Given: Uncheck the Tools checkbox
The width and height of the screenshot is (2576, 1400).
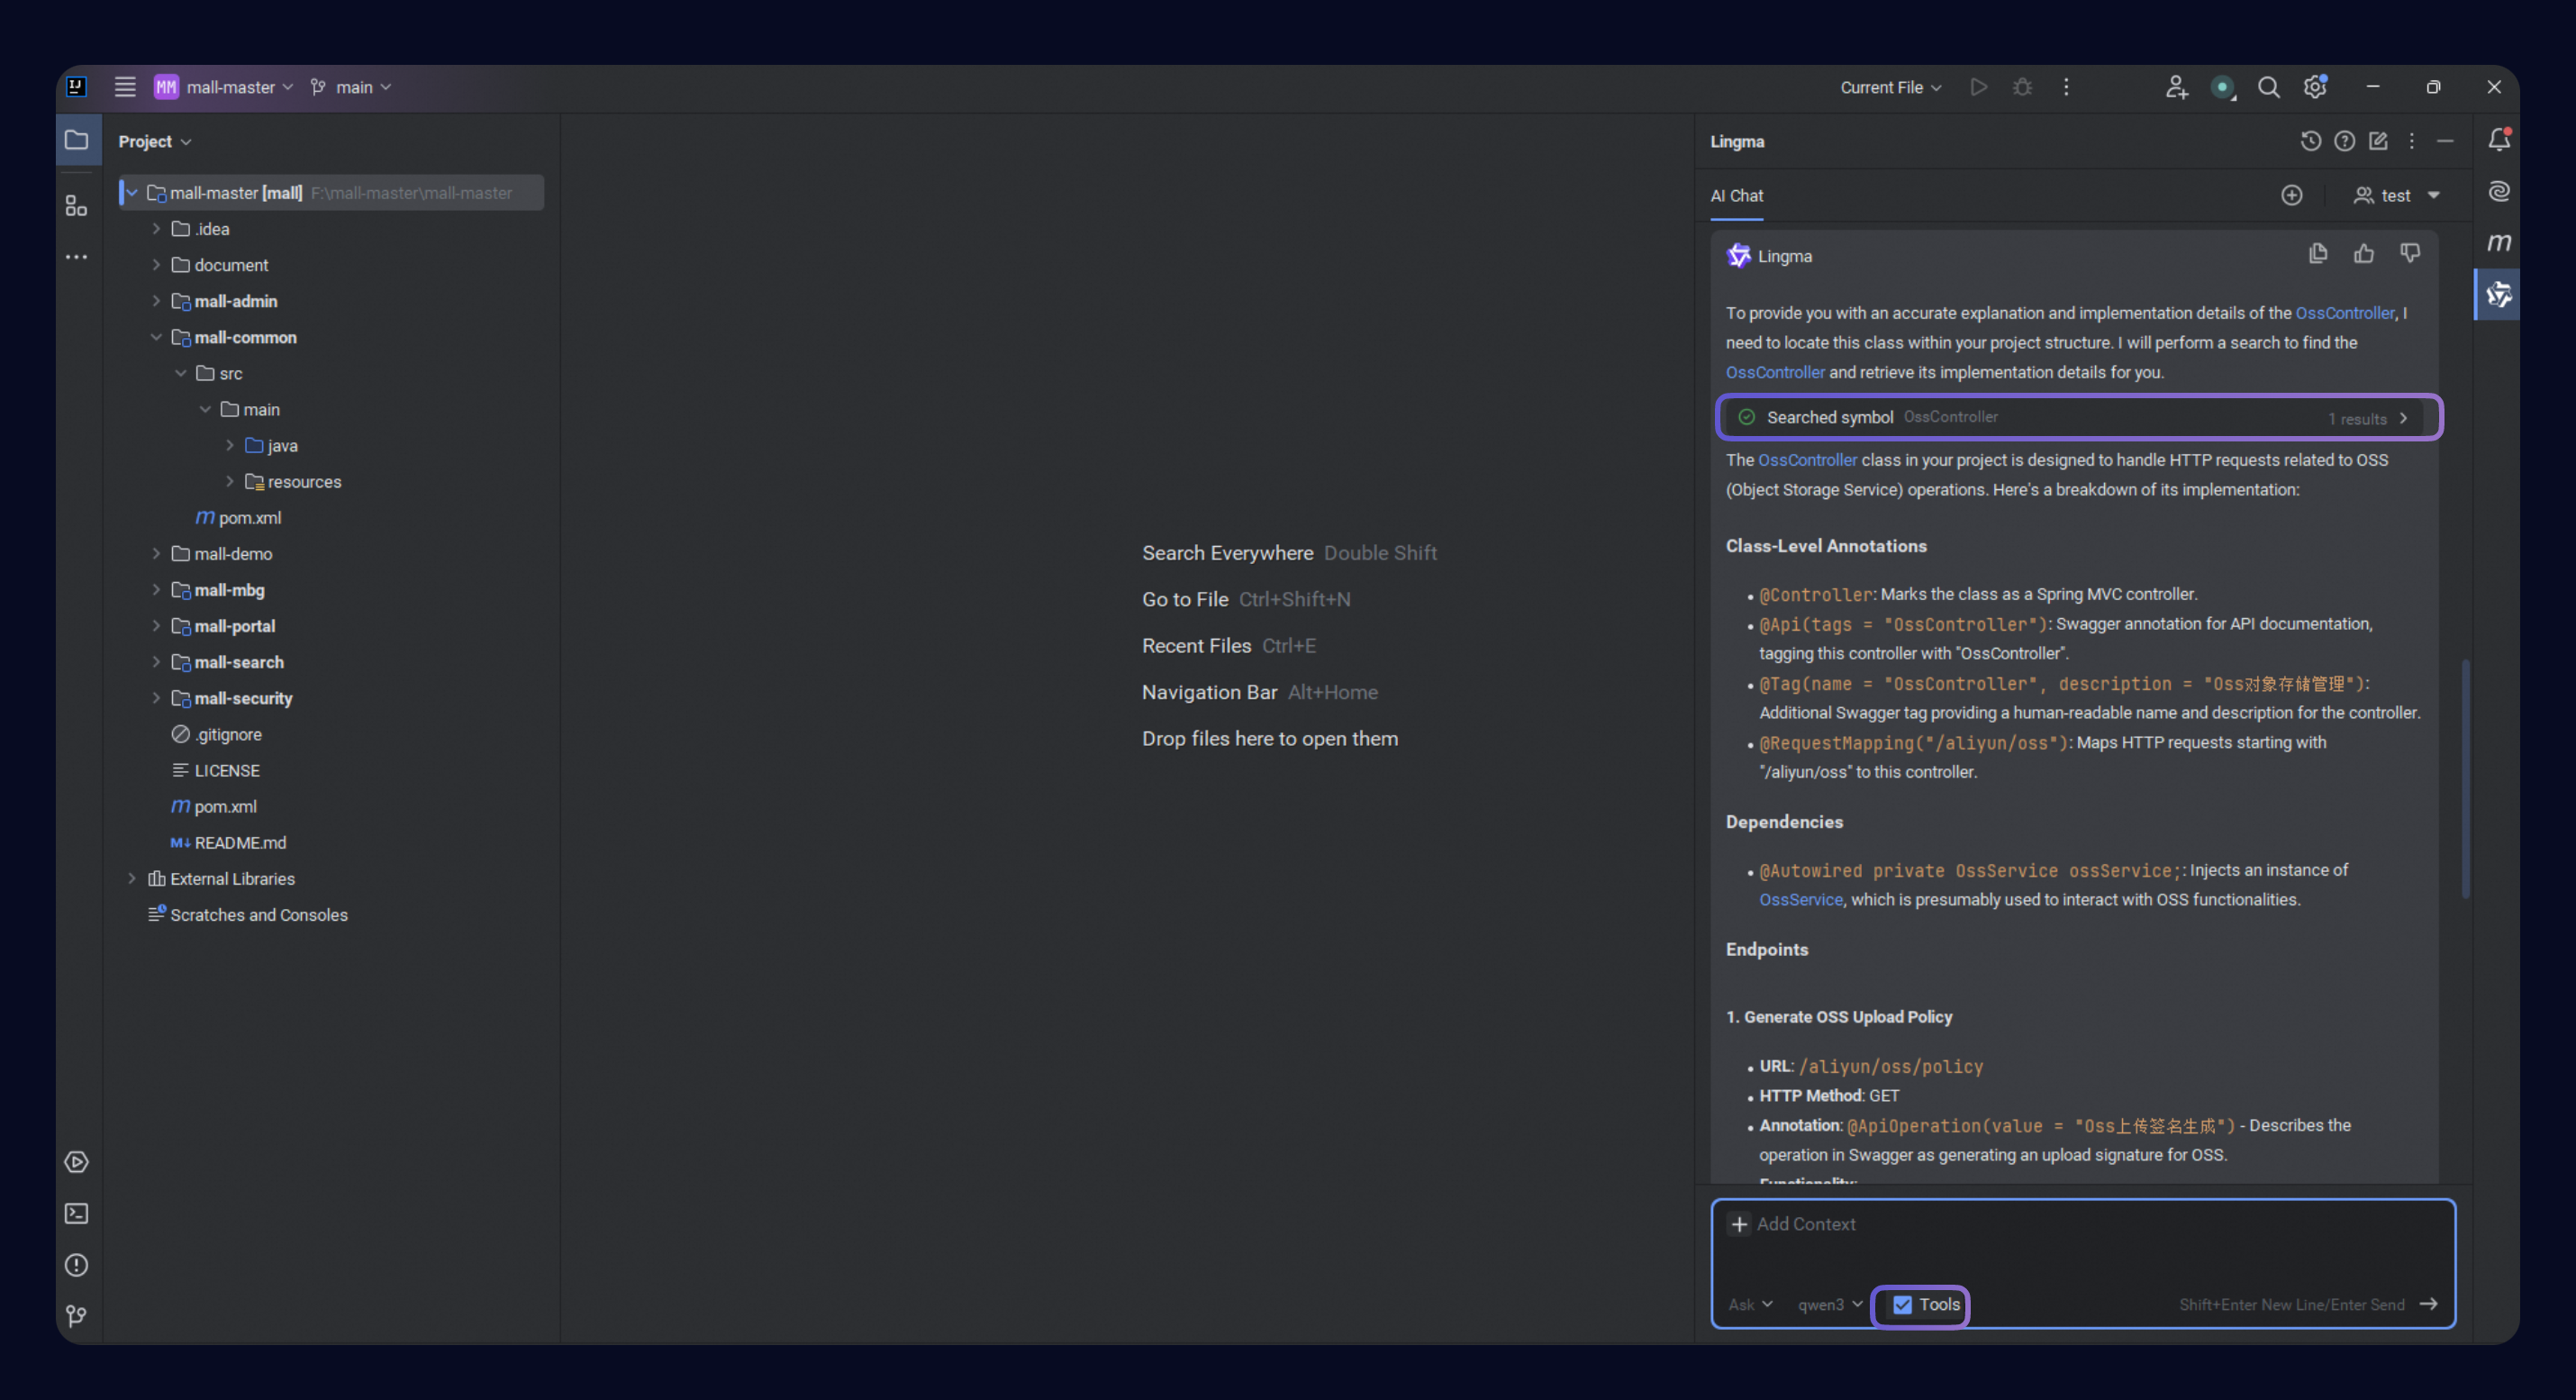Looking at the screenshot, I should (x=1903, y=1304).
